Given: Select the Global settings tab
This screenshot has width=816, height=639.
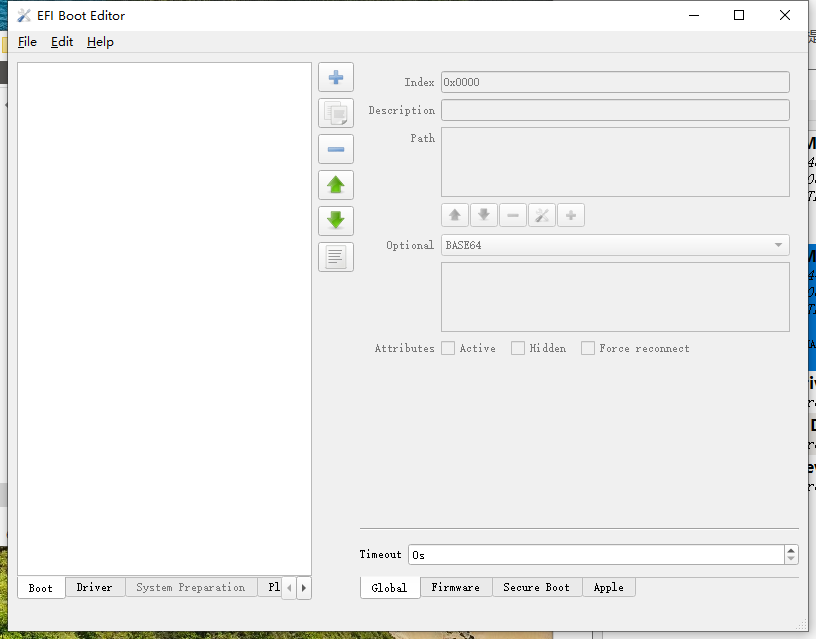Looking at the screenshot, I should tap(389, 588).
